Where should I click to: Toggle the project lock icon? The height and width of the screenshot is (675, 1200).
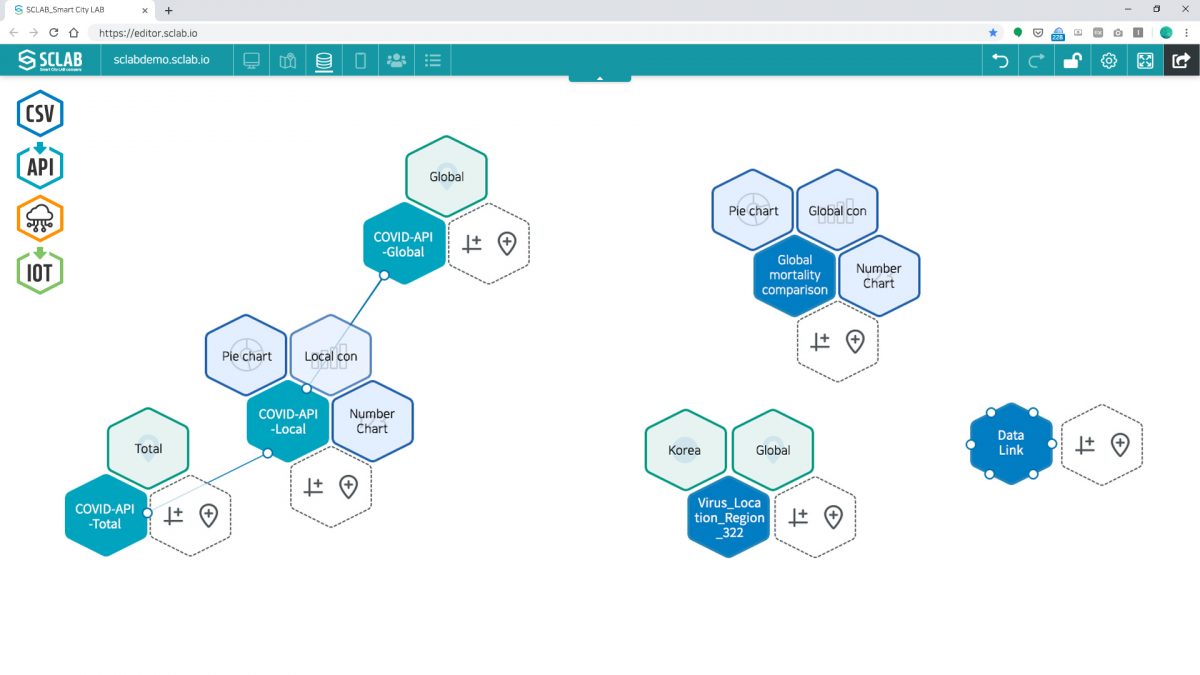click(1072, 60)
